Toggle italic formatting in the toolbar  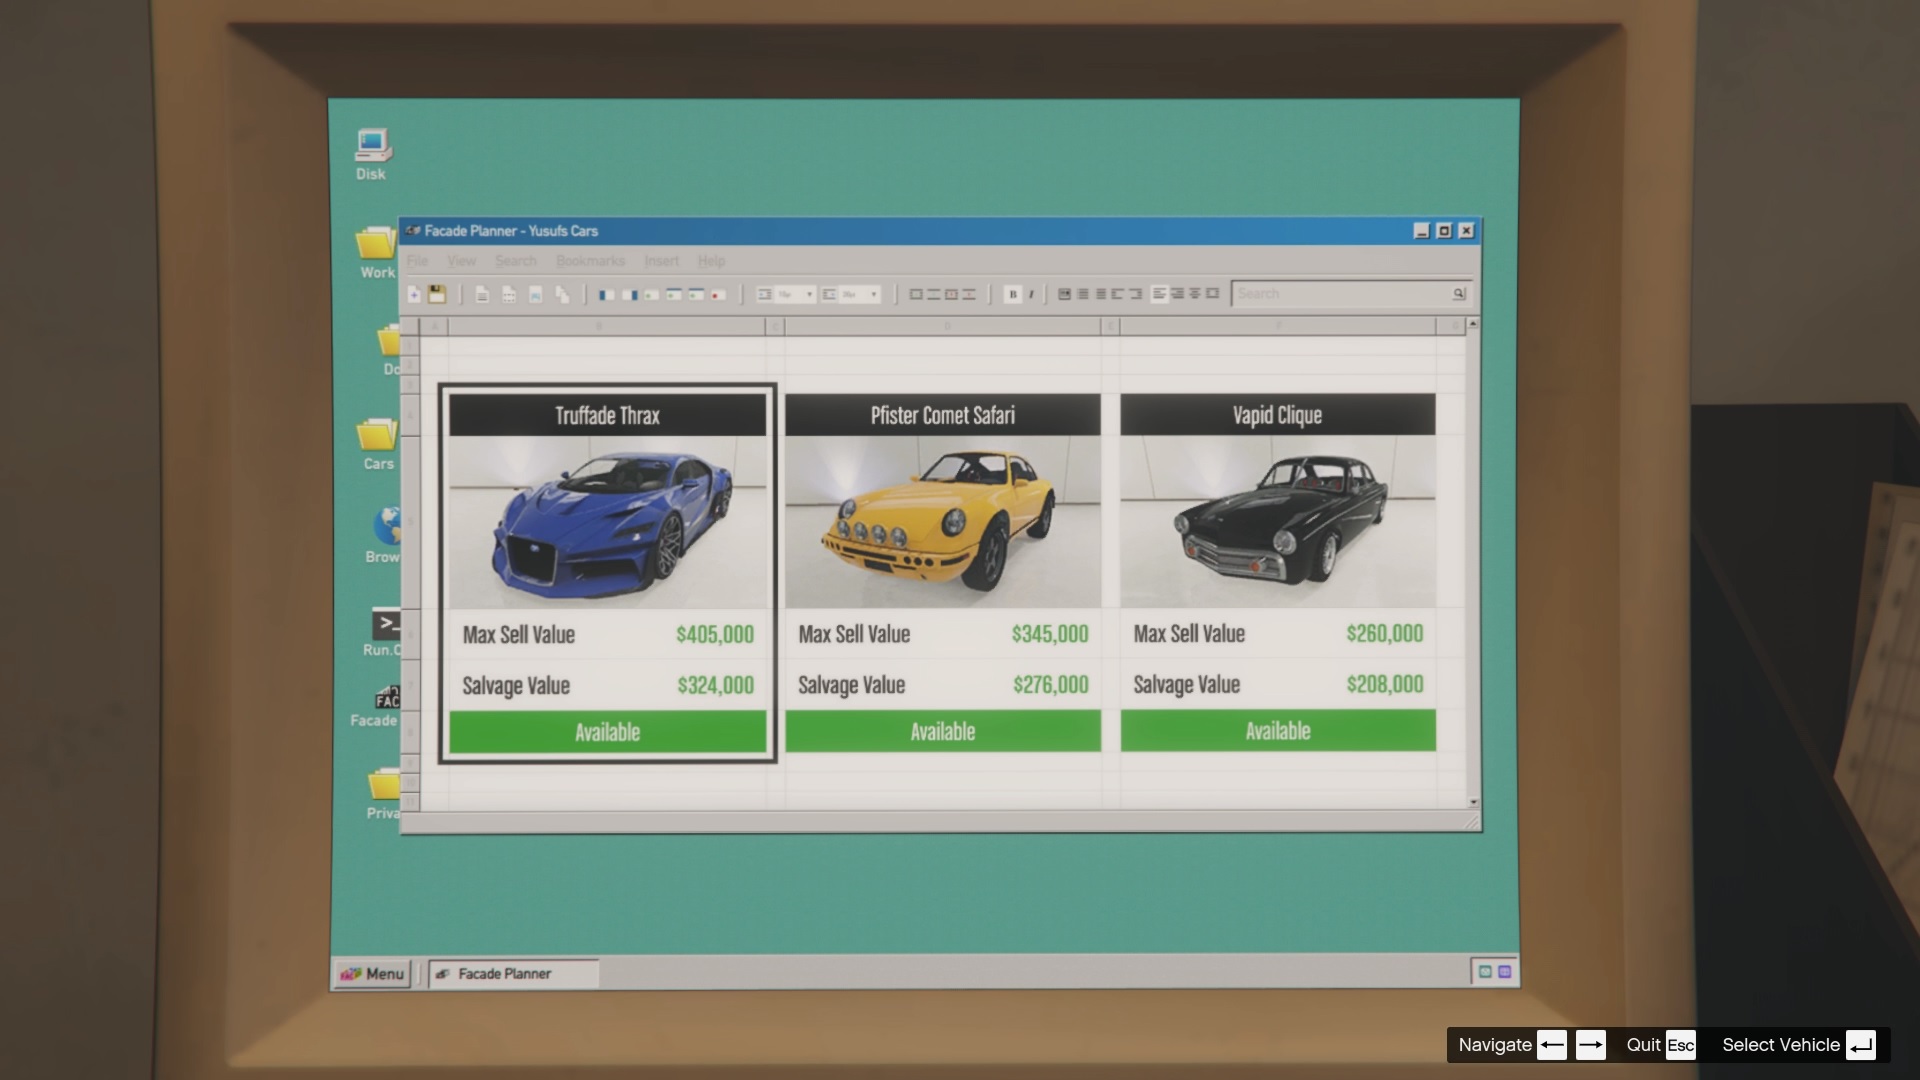coord(1034,294)
